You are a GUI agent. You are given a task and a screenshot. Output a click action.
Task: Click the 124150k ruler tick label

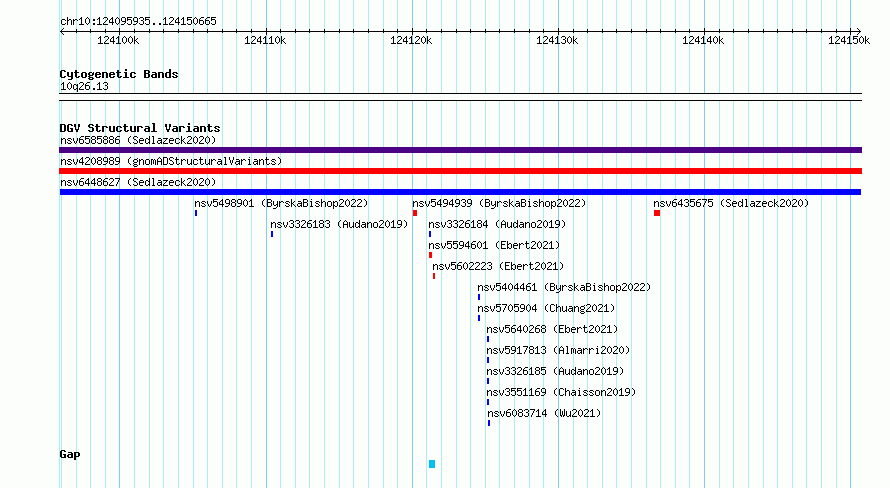(x=849, y=40)
